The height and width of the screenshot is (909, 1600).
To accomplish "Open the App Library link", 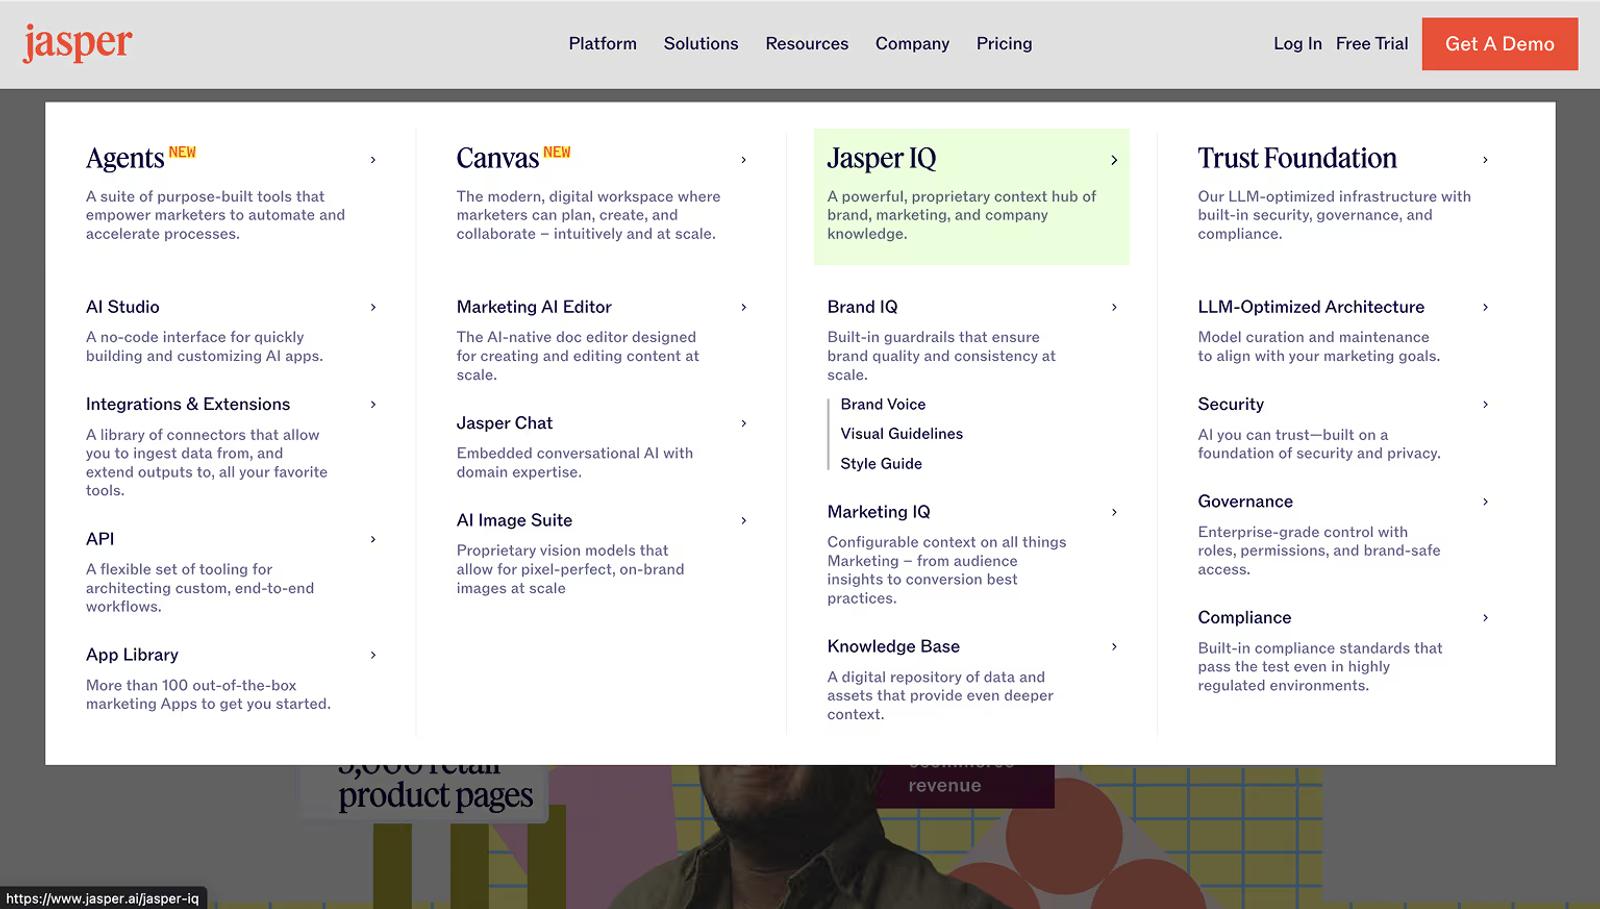I will 132,655.
